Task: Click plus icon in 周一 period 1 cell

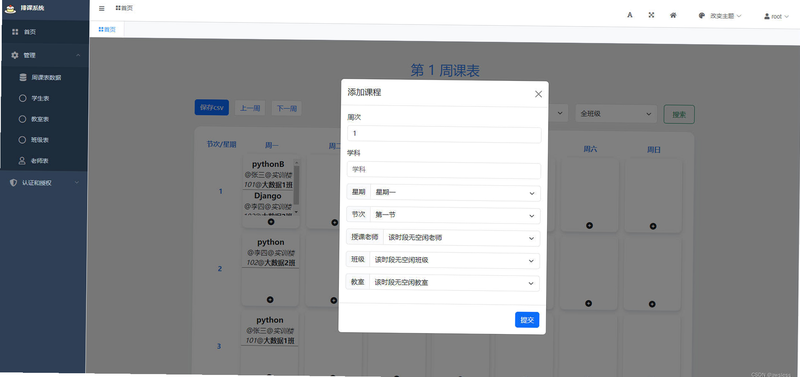Action: (270, 221)
